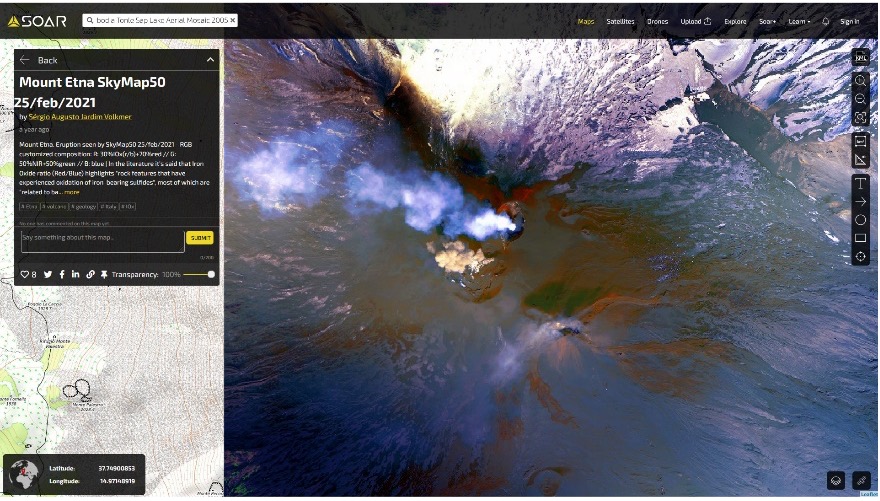The image size is (880, 501).
Task: Select the circle drawing tool
Action: click(860, 220)
